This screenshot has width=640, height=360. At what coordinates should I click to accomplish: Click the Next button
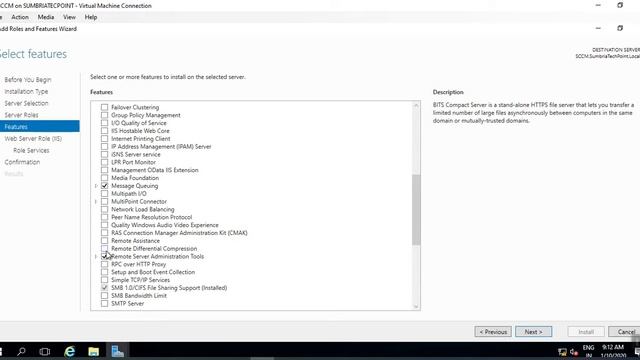point(533,332)
